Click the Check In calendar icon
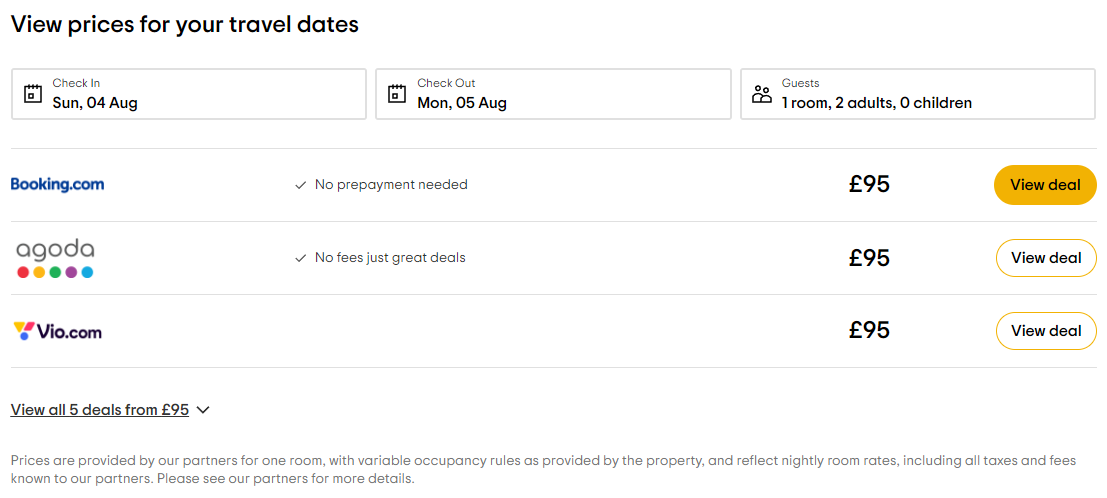Viewport: 1107px width, 498px height. [33, 94]
